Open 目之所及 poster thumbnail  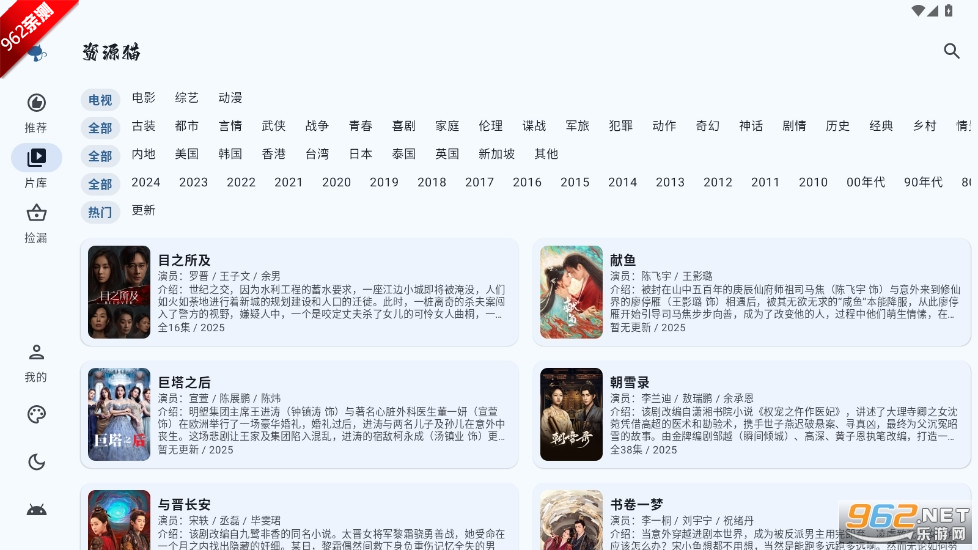[x=119, y=292]
